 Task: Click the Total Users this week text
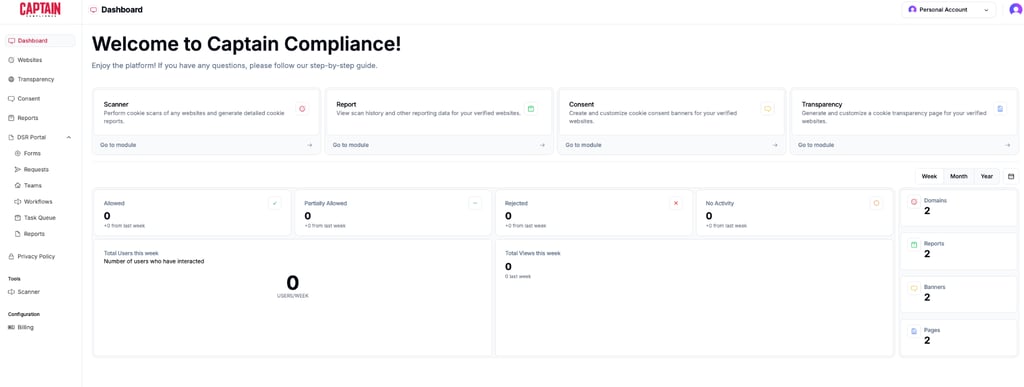(131, 253)
